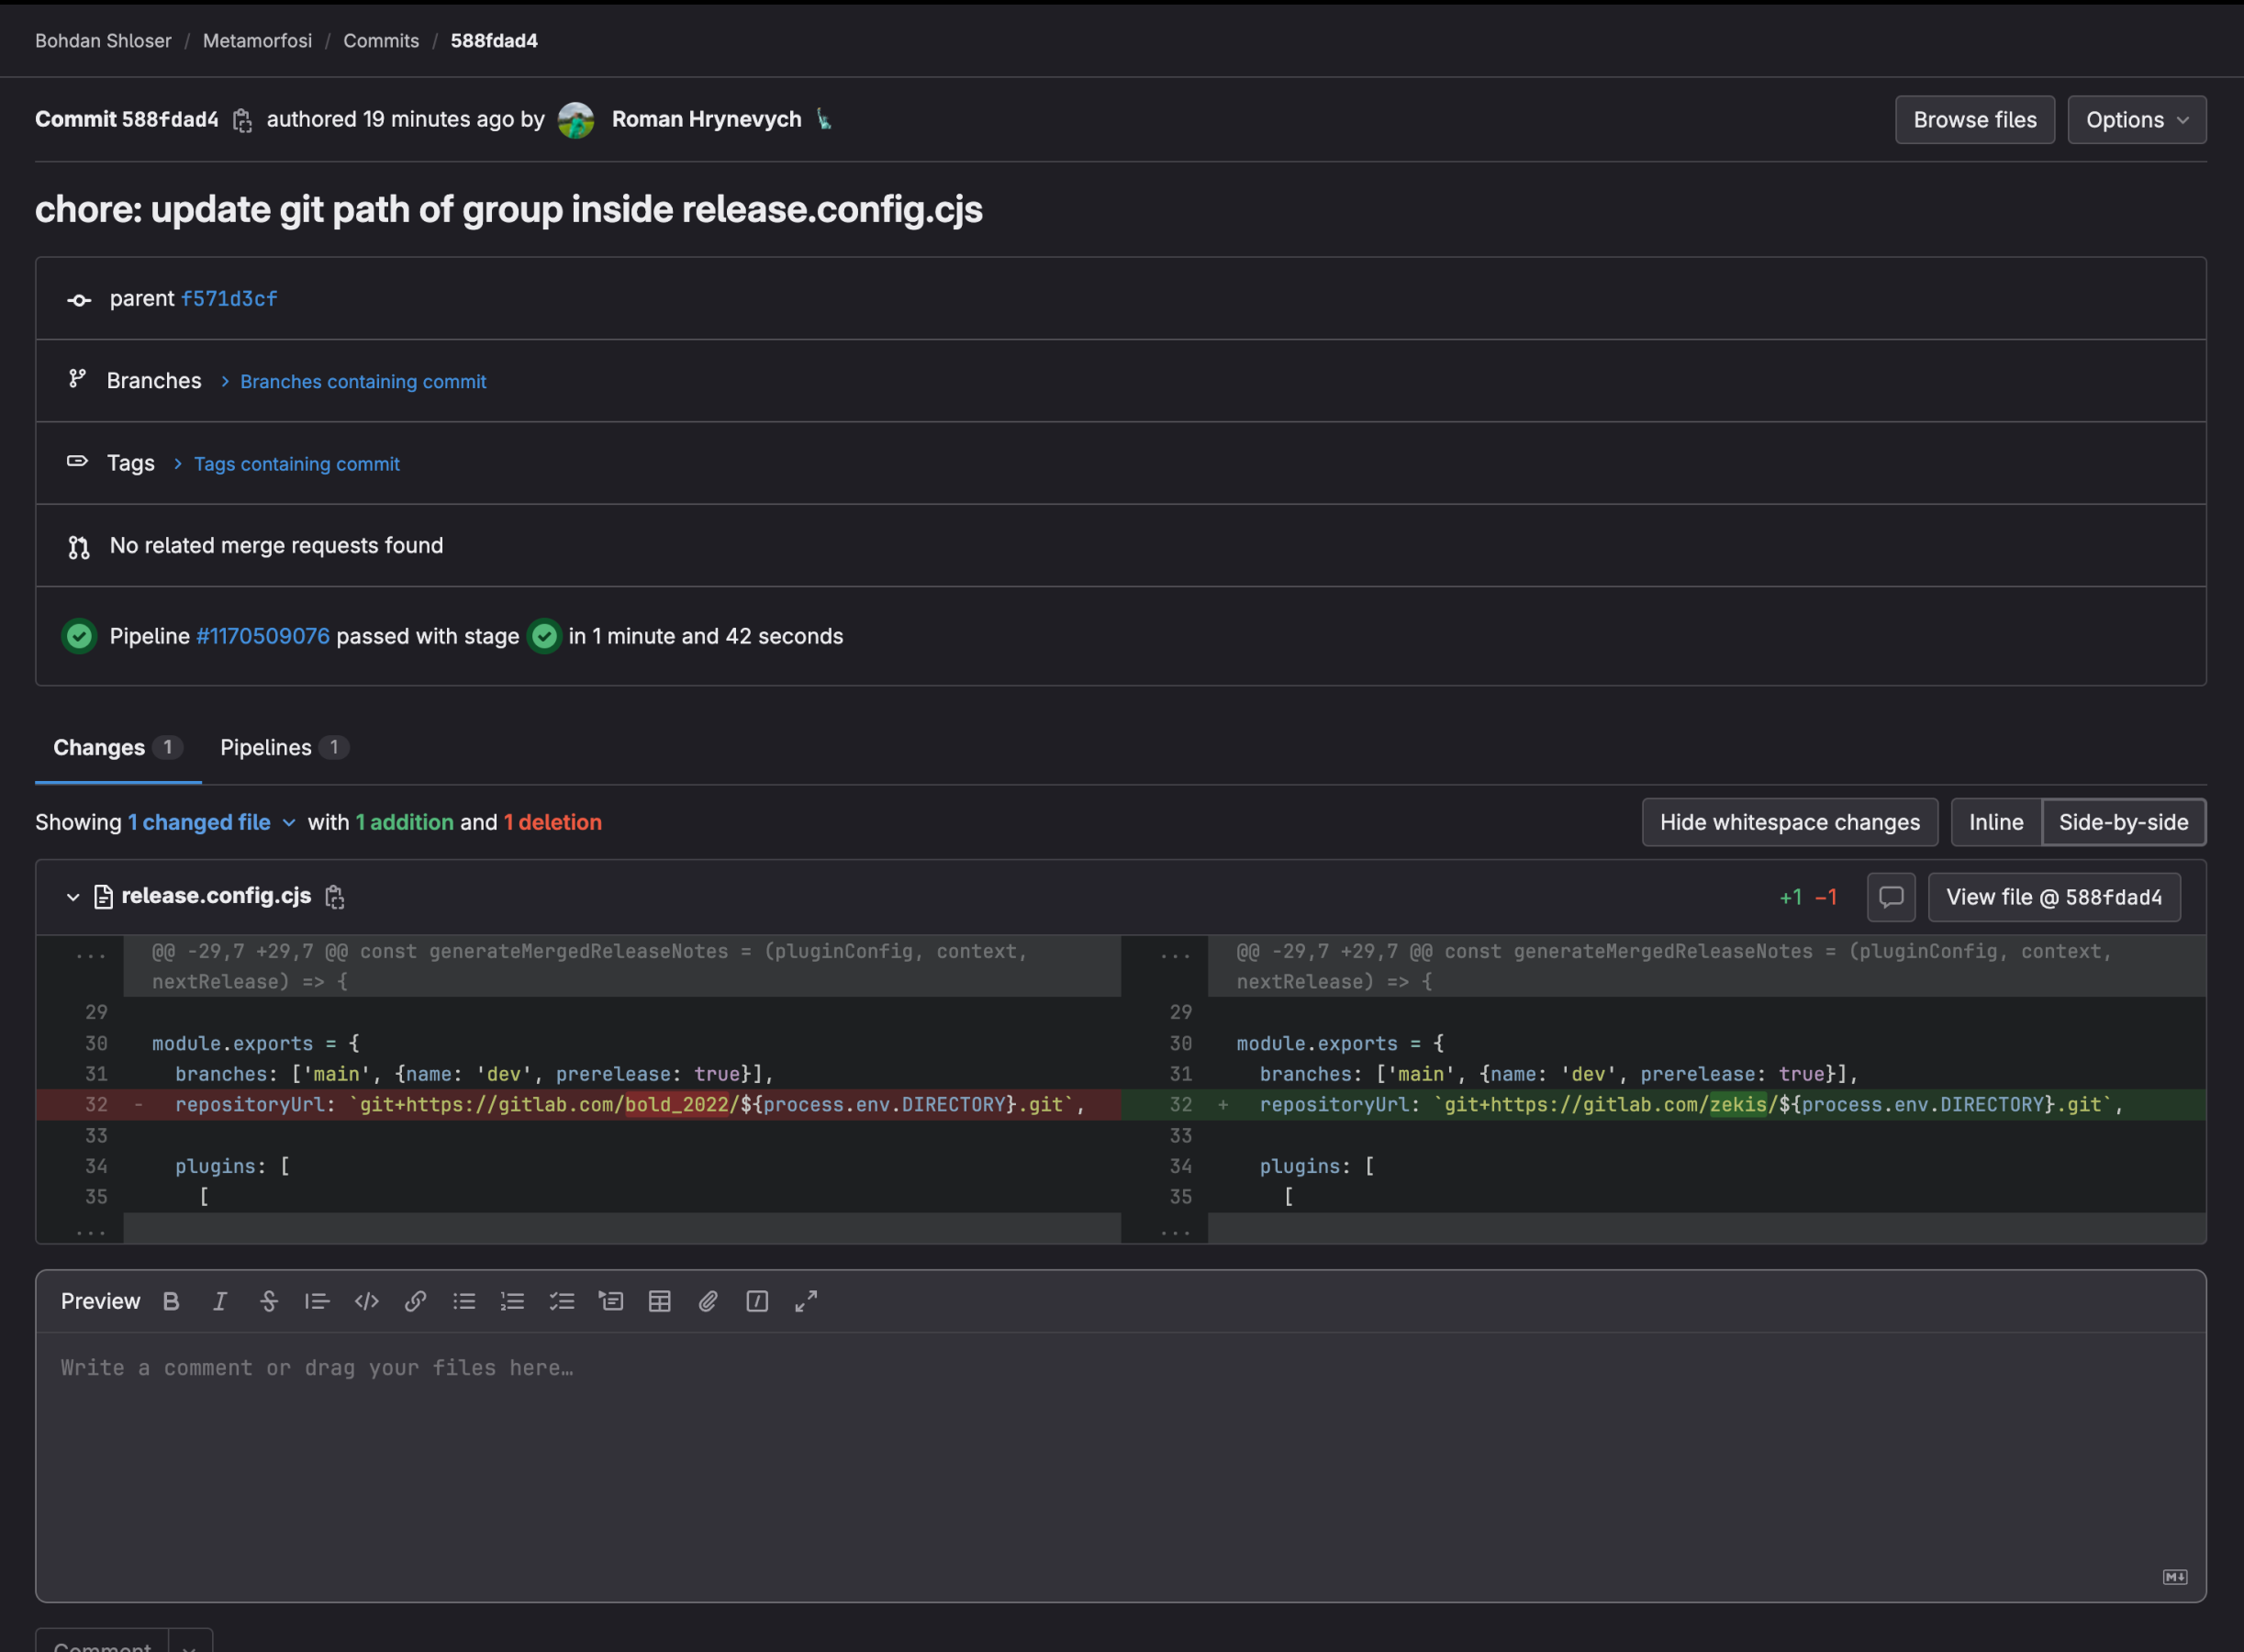Click Browse files button
Screen dimensions: 2244x1652
[1974, 118]
